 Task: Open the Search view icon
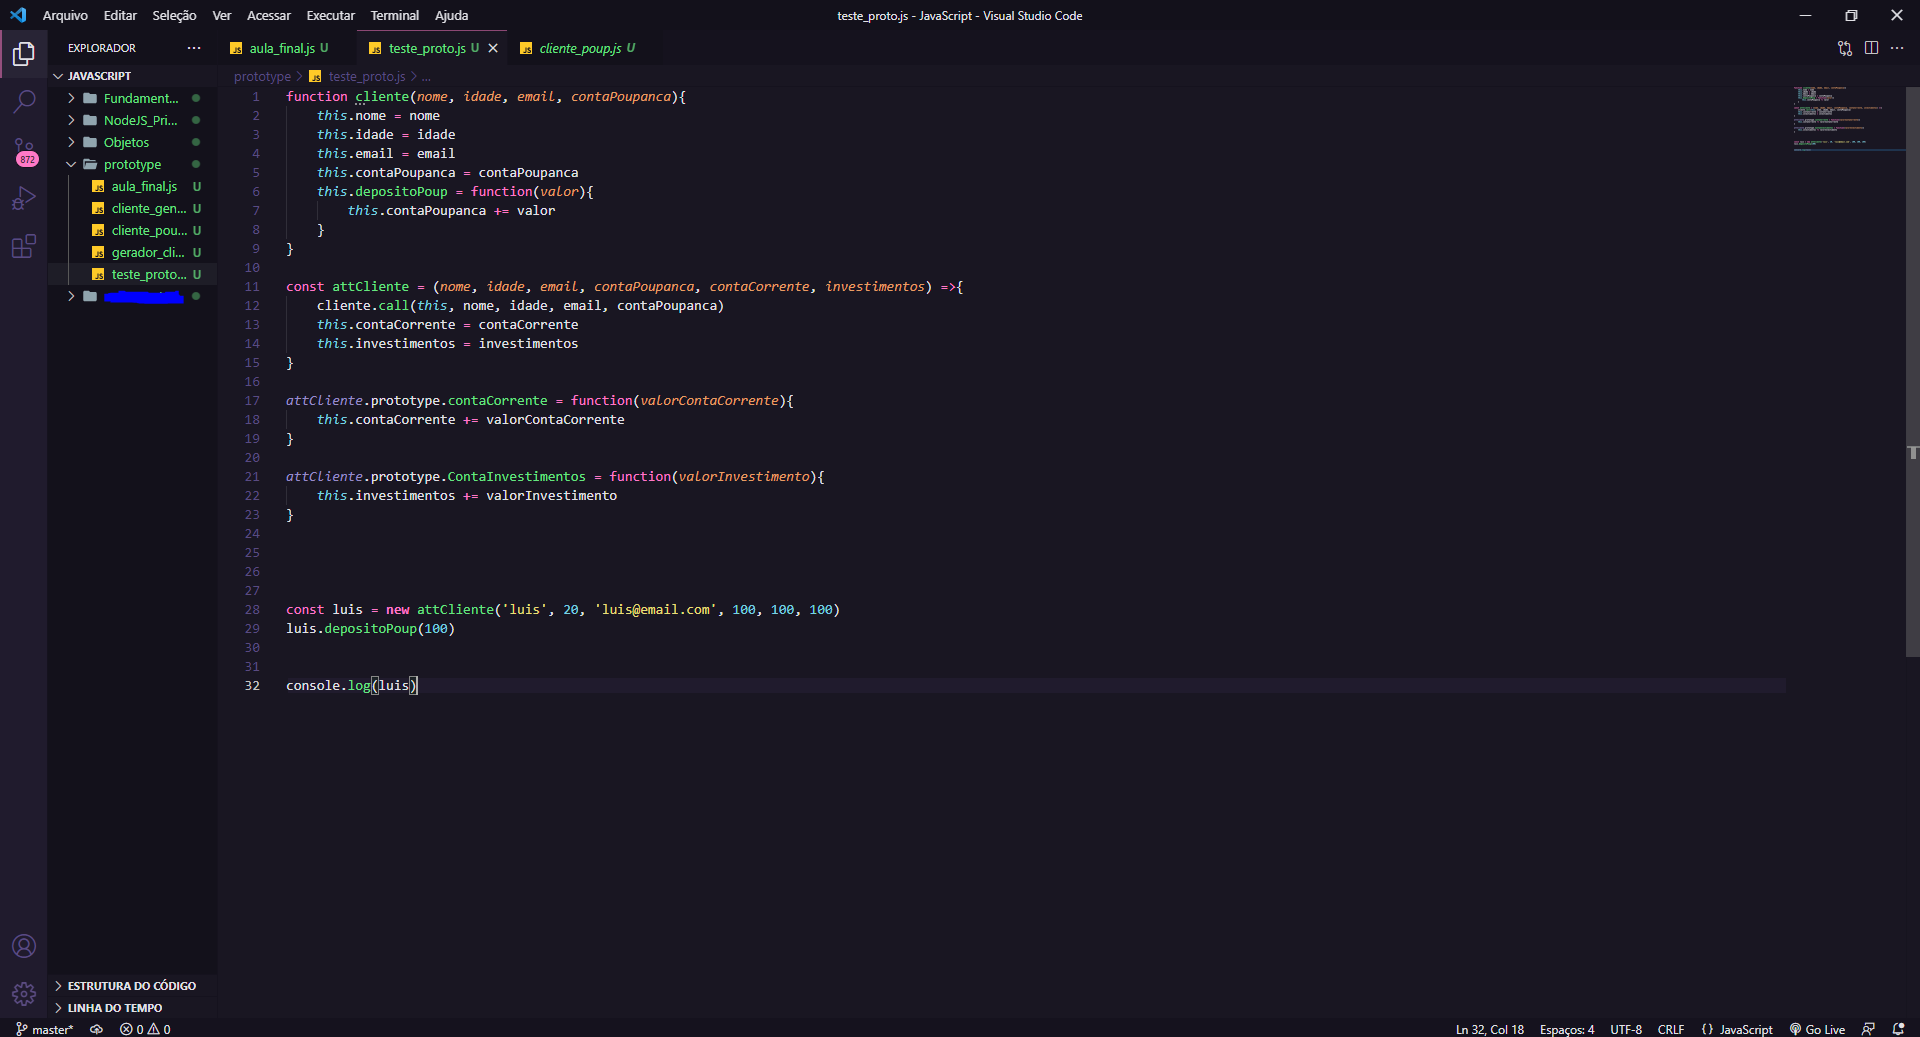[x=24, y=101]
